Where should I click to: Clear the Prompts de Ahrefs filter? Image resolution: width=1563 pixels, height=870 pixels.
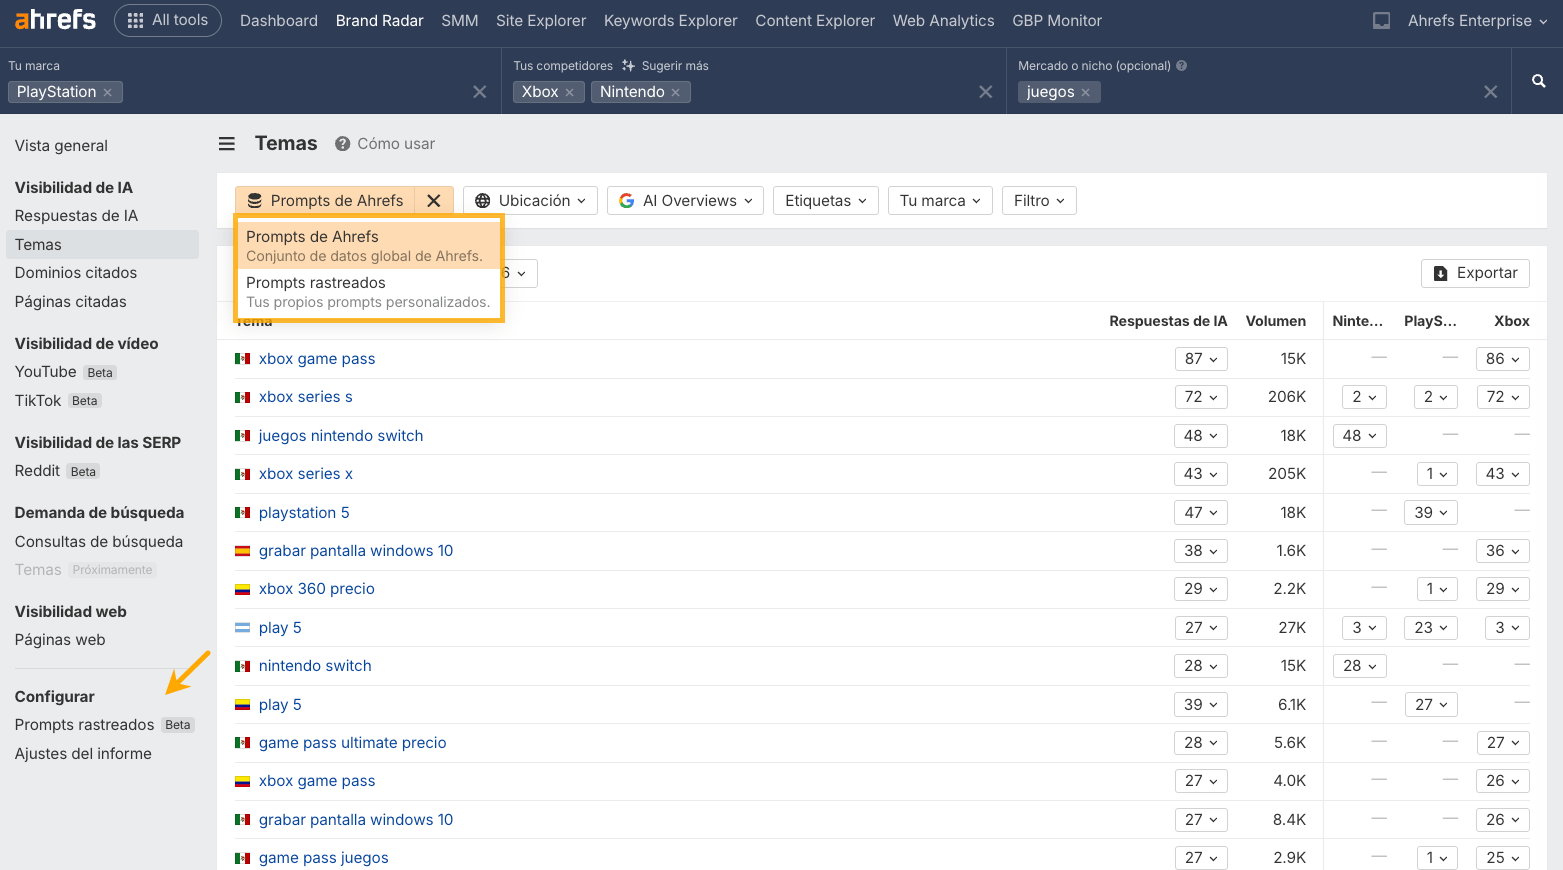pos(434,201)
